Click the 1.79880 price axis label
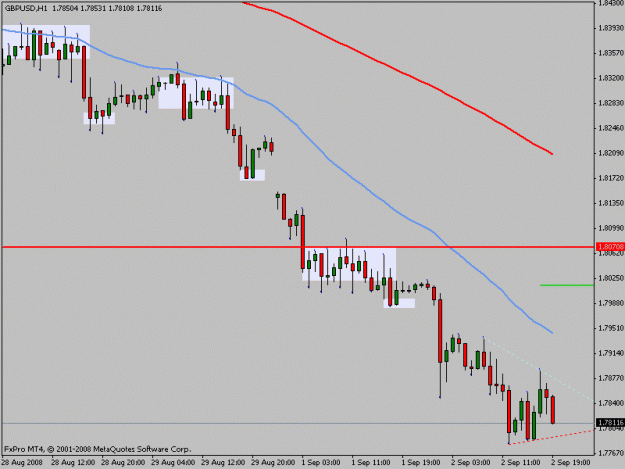This screenshot has height=469, width=625. click(611, 303)
